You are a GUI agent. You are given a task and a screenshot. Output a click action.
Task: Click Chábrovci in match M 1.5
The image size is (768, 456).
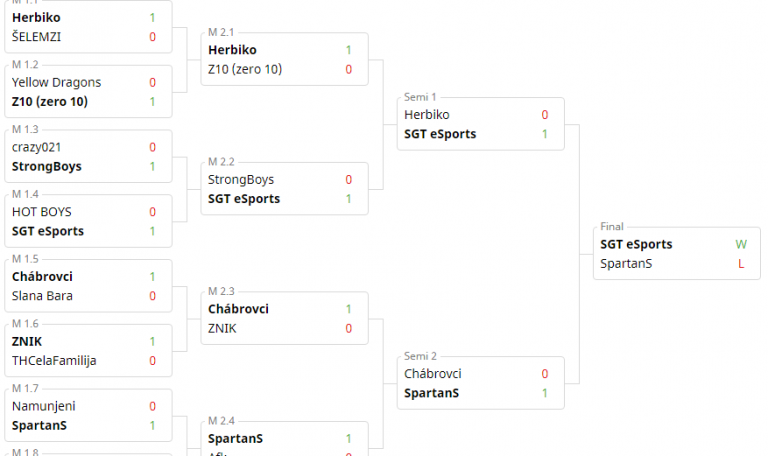(42, 276)
